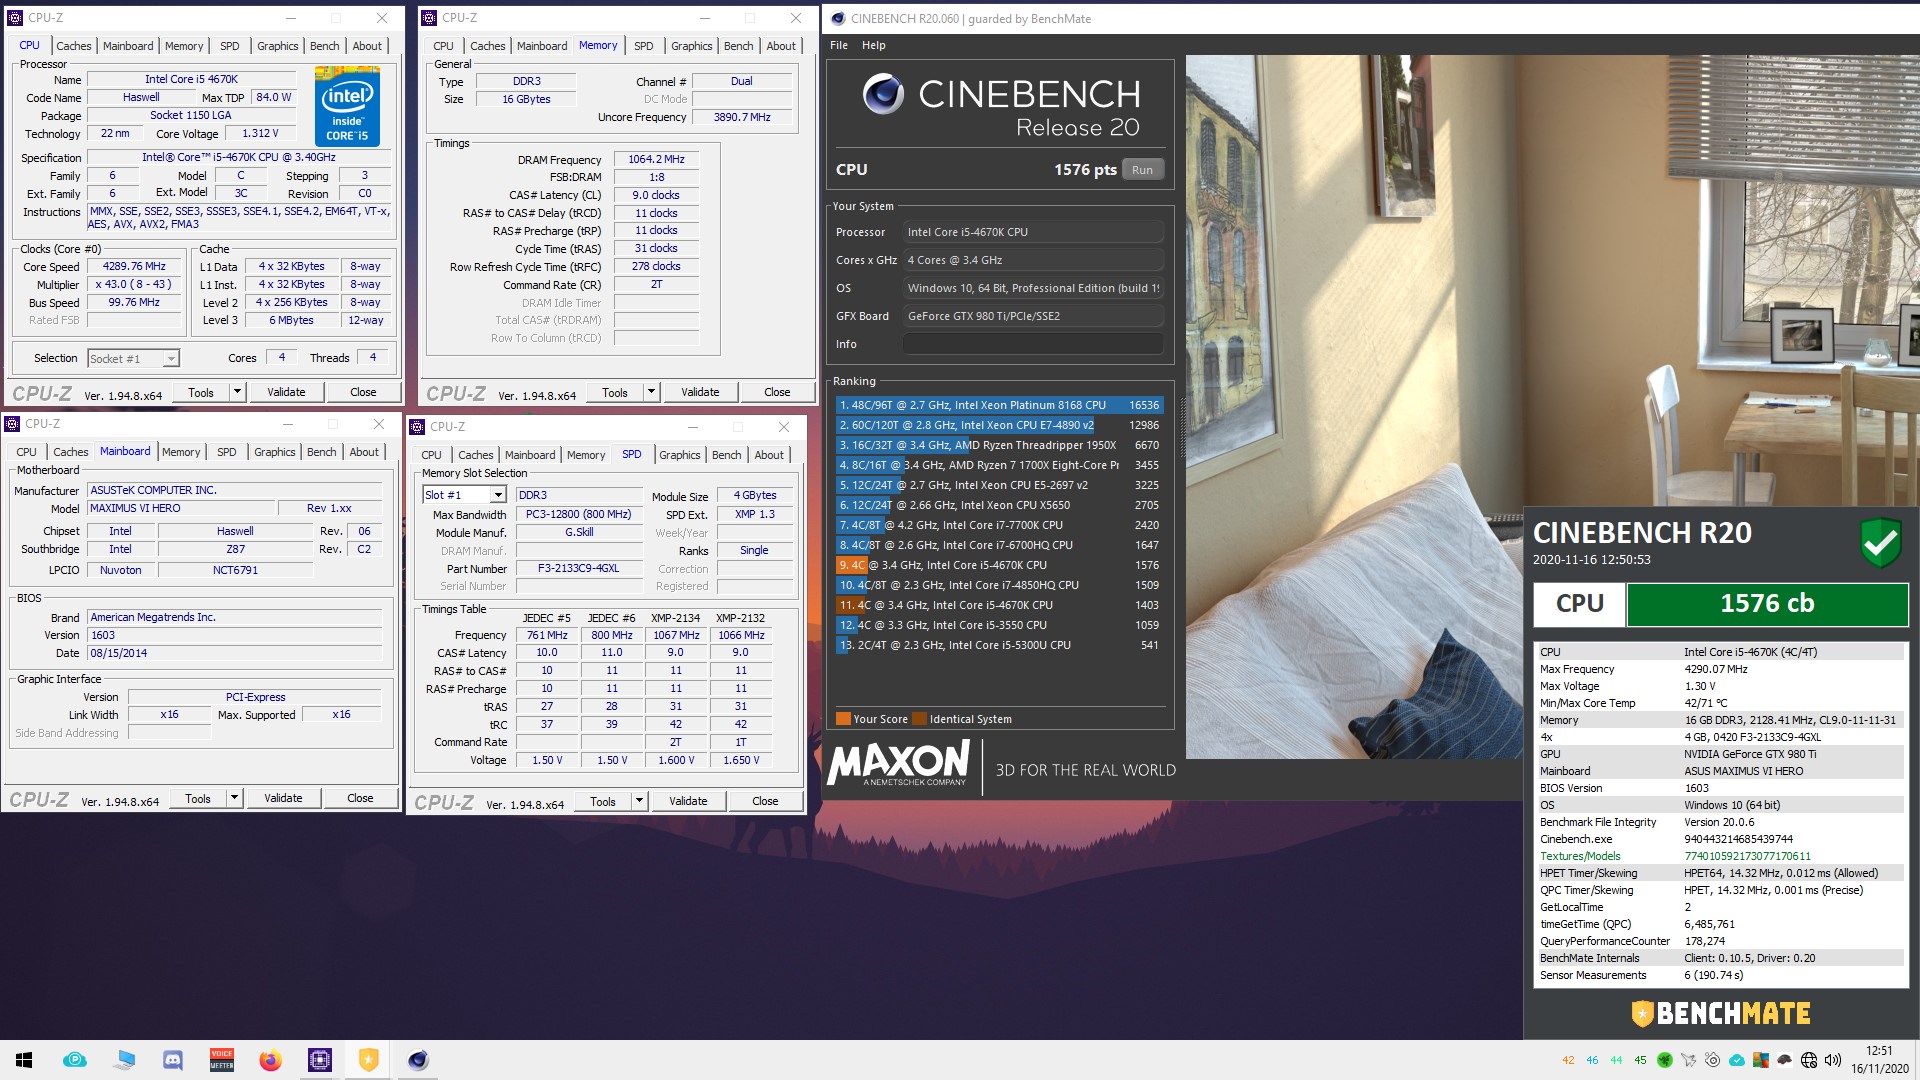Click the part number F3-2133C9-4GXL field
1920x1080 pixels.
click(578, 568)
